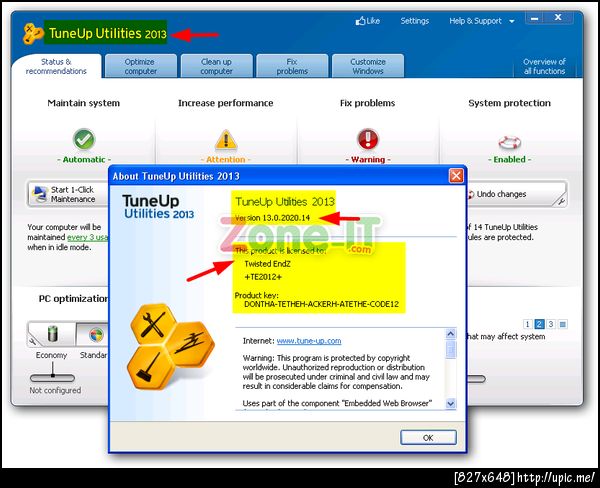Click the Undo changes button
Screen dimensions: 600x488
516,194
